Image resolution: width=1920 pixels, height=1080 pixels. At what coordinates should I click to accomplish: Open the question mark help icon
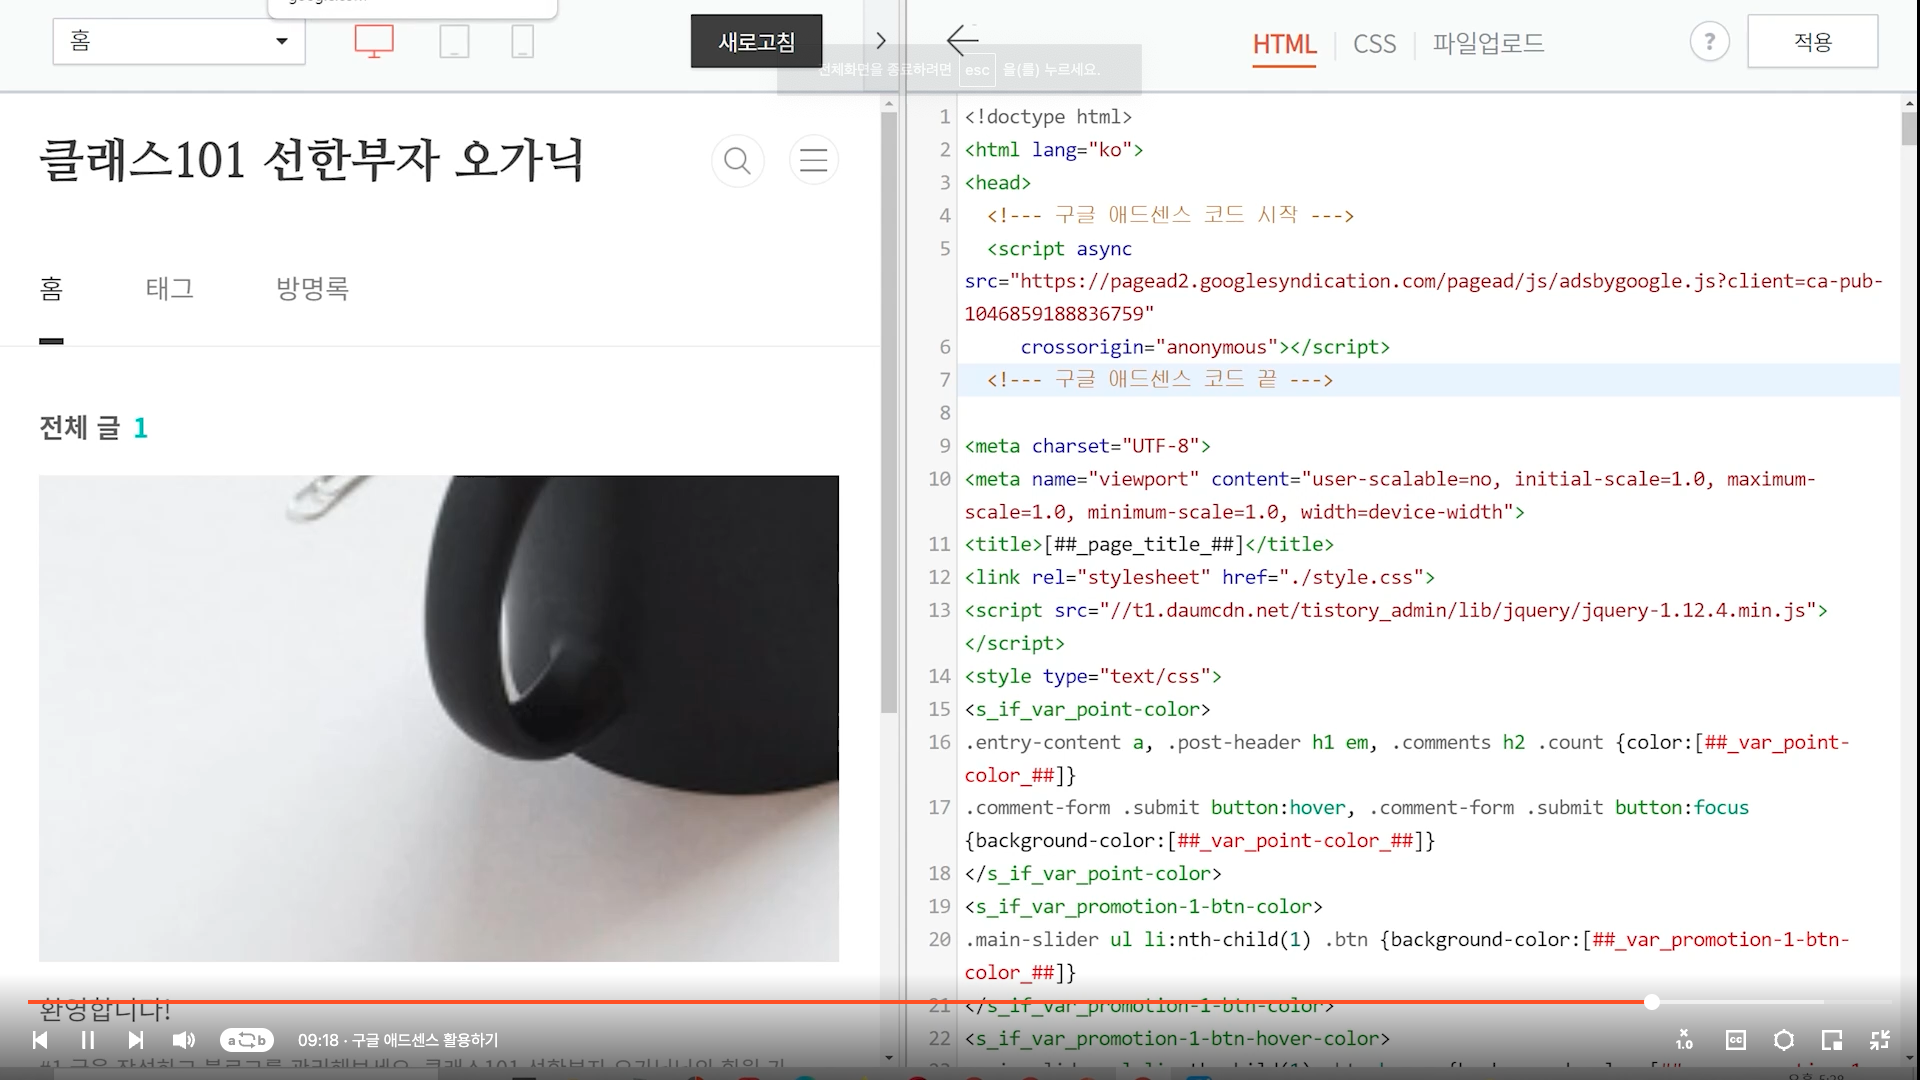click(1709, 42)
